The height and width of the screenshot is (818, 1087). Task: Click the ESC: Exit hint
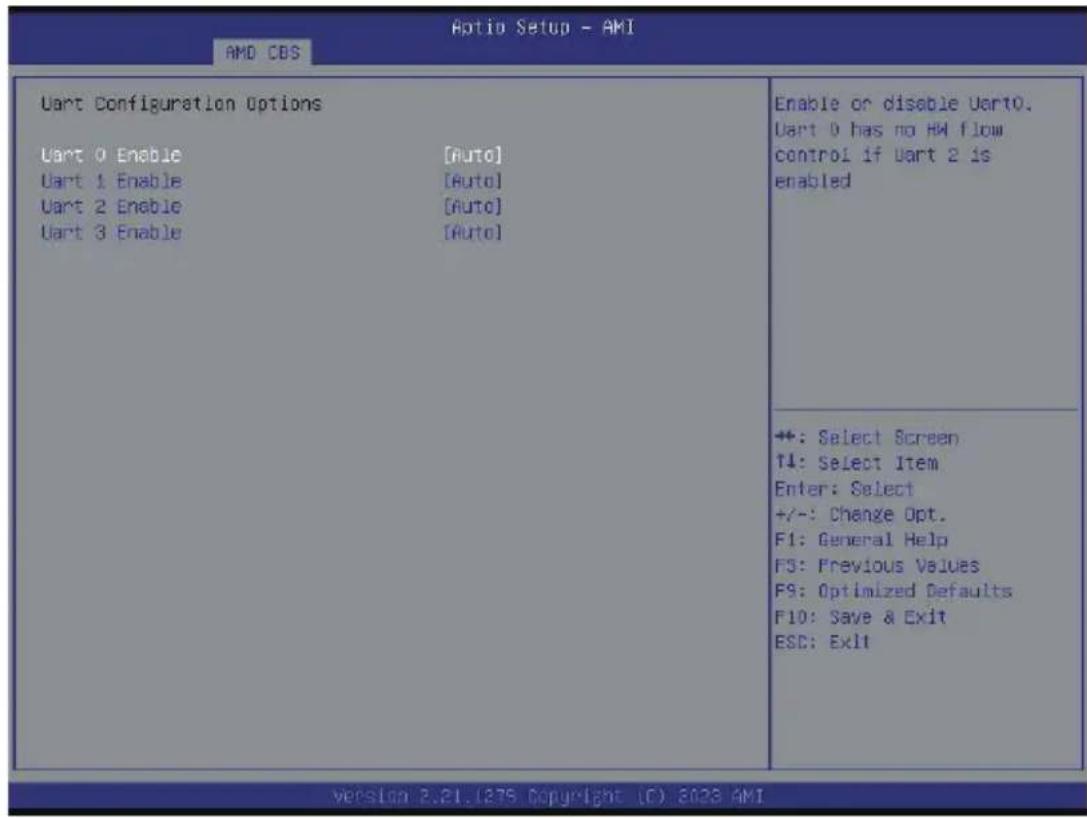tap(822, 642)
